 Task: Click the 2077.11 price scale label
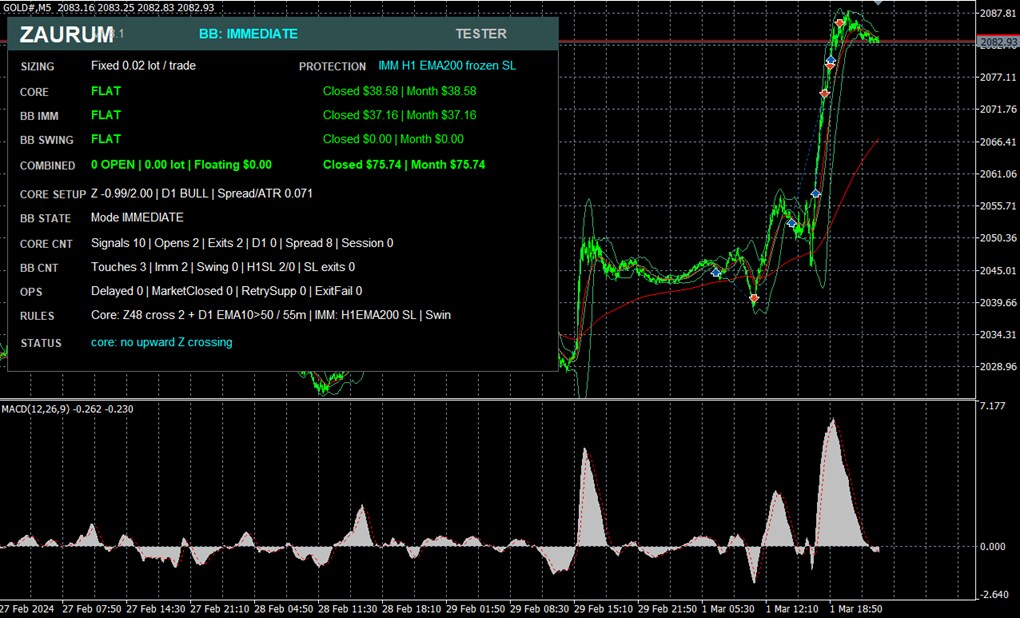998,77
